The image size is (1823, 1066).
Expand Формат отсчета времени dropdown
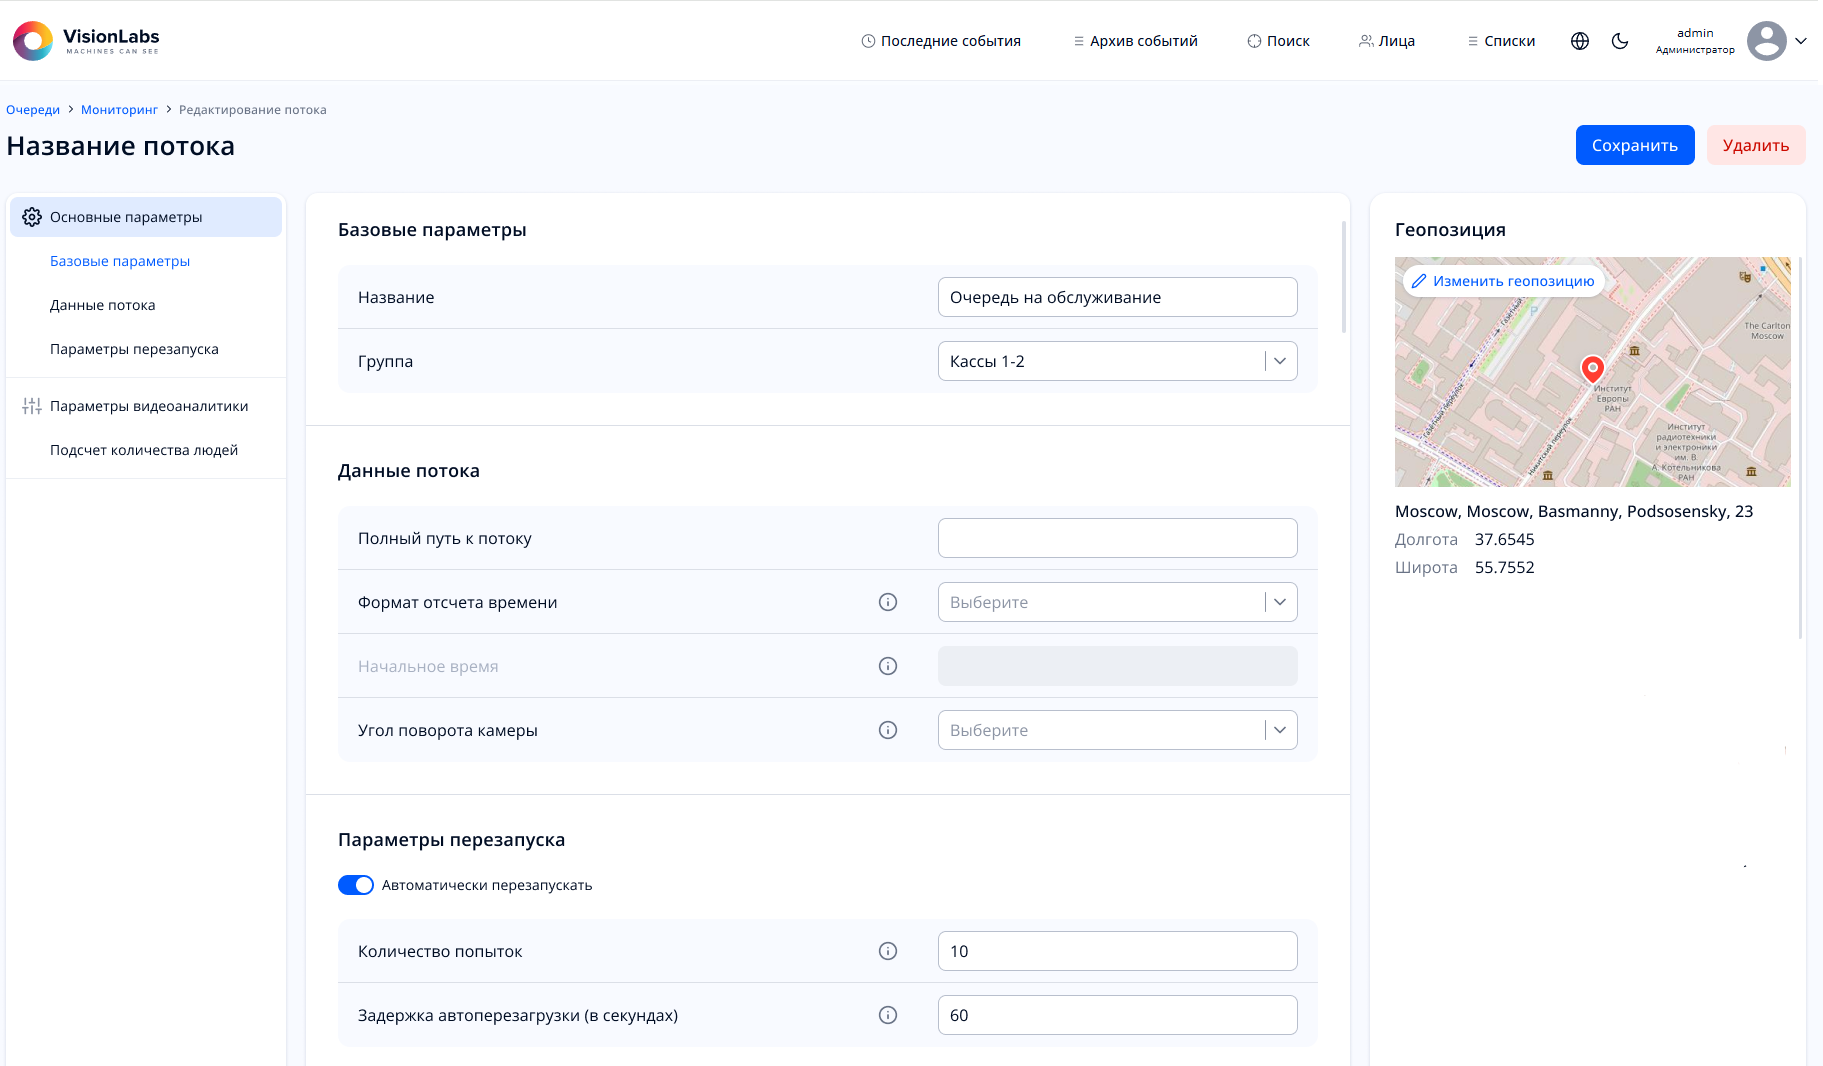coord(1117,602)
